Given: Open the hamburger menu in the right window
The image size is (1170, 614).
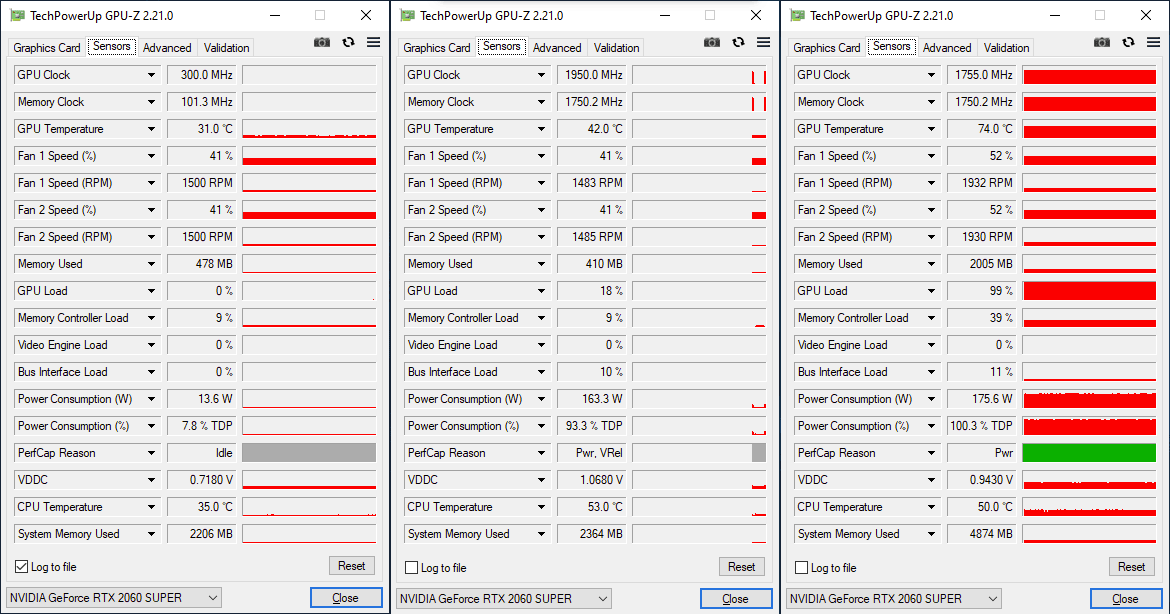Looking at the screenshot, I should [x=1153, y=42].
